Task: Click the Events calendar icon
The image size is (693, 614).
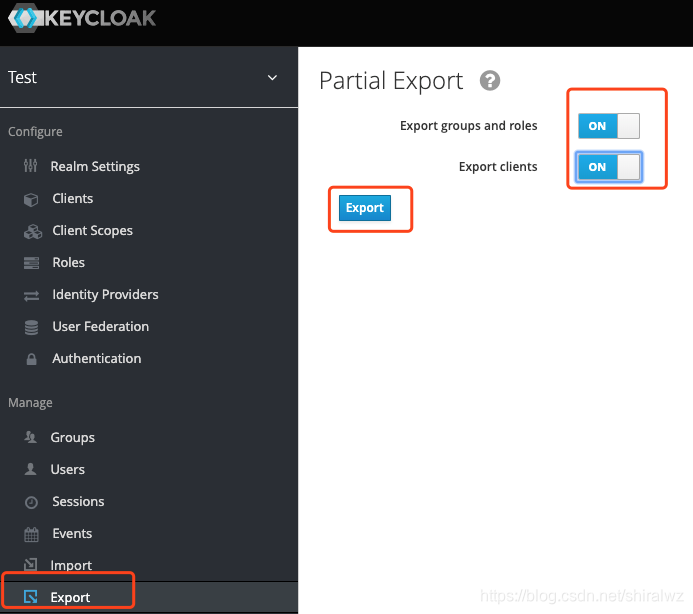Action: 31,534
